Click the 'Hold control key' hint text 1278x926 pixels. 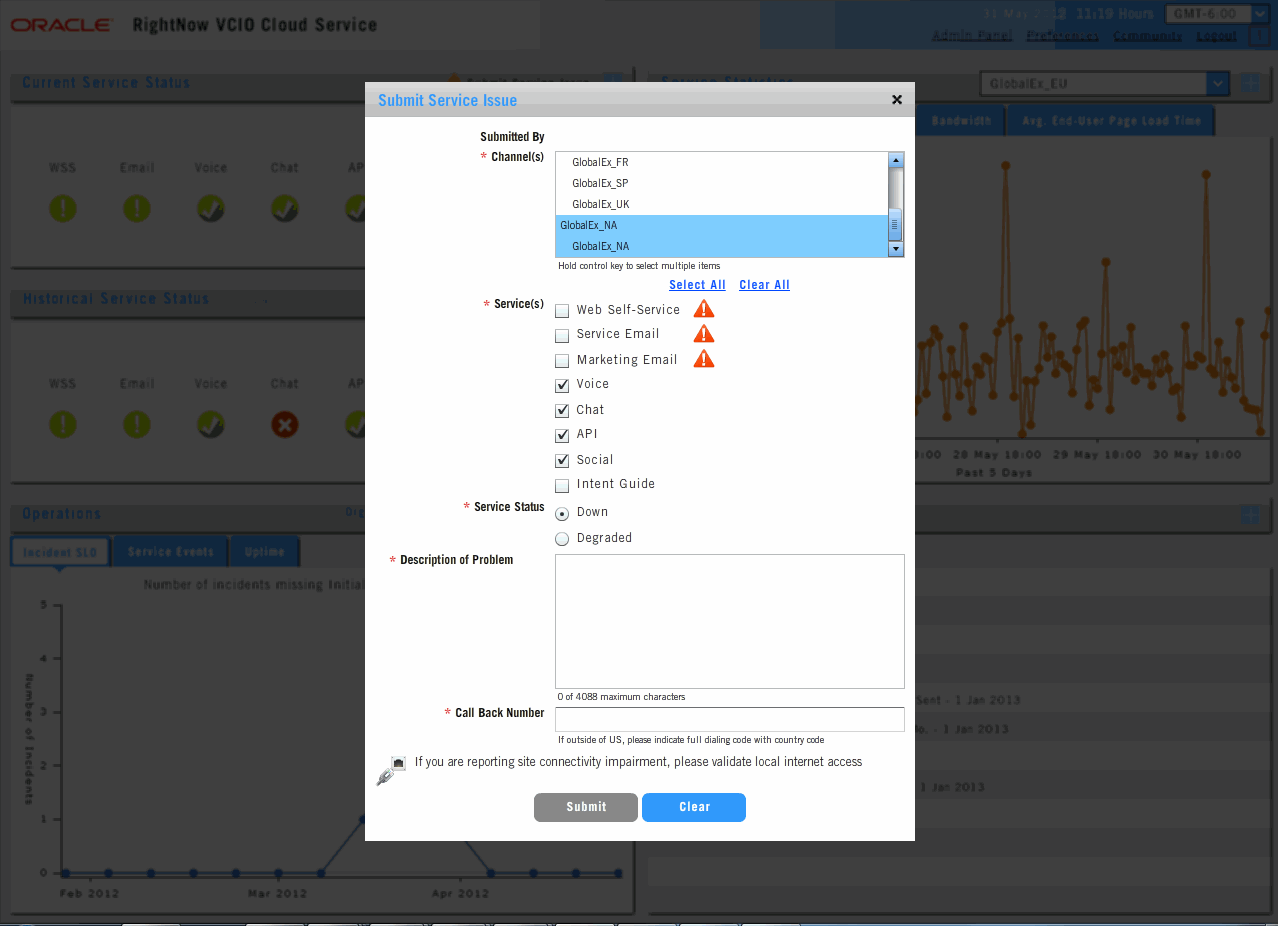point(639,266)
